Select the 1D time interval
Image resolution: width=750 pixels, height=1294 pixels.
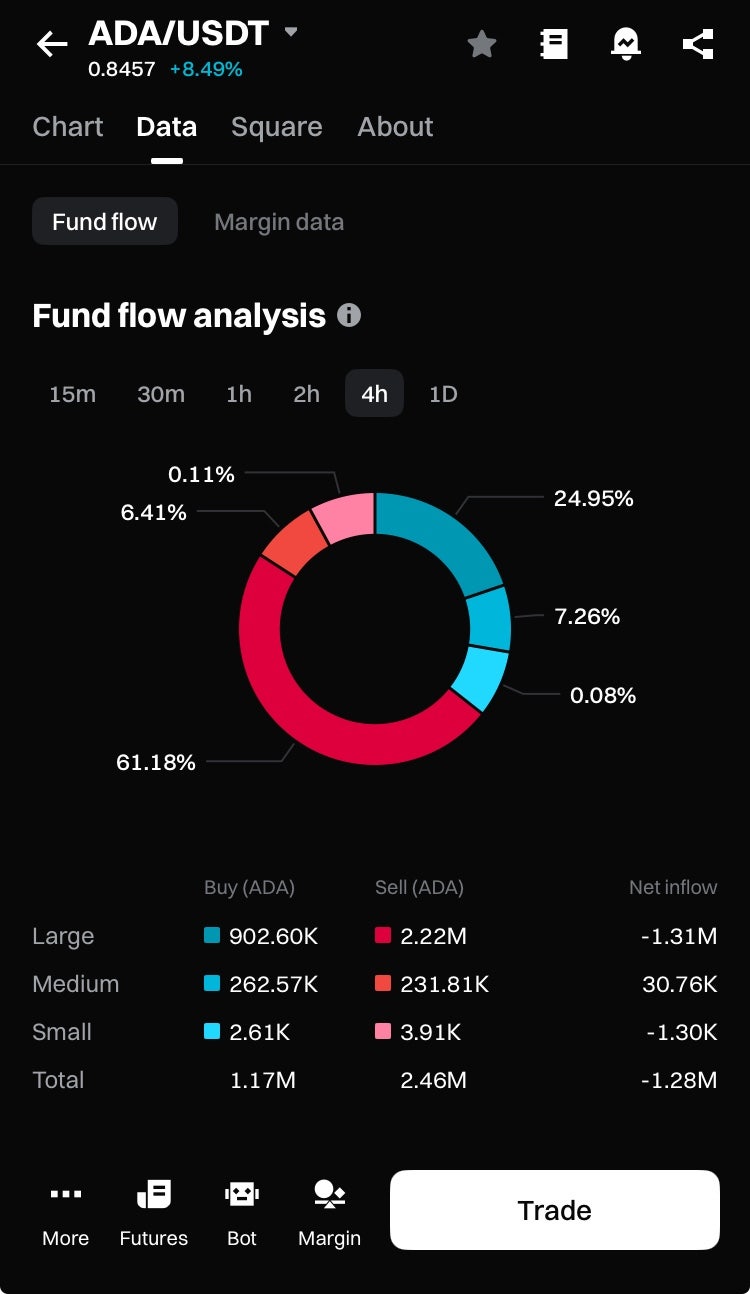pyautogui.click(x=443, y=394)
